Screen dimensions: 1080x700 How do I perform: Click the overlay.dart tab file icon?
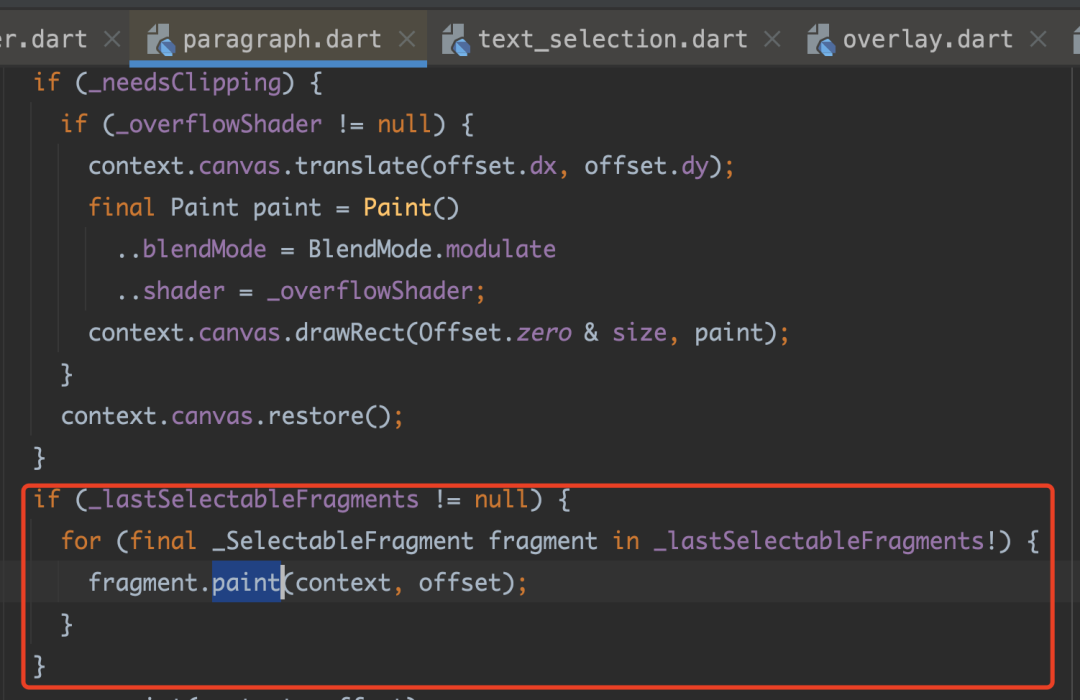(822, 40)
